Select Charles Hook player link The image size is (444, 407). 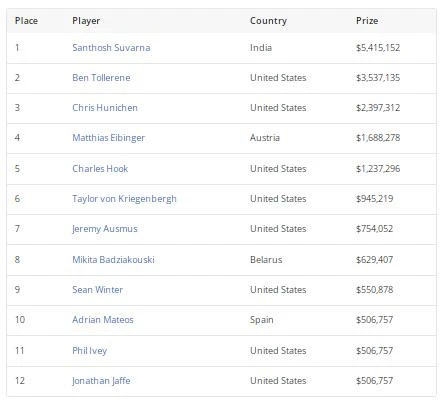100,169
